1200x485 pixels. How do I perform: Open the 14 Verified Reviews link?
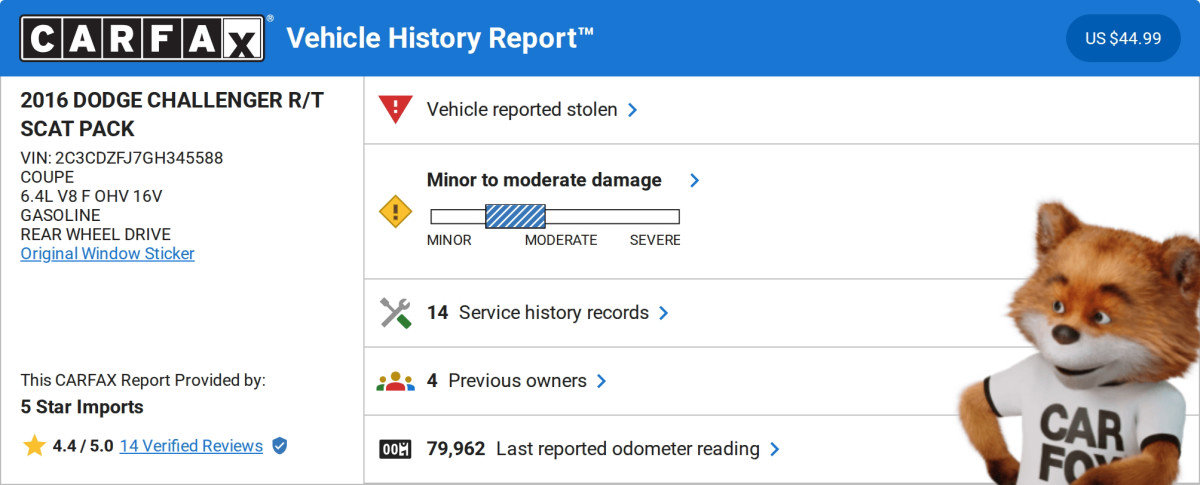click(x=191, y=446)
